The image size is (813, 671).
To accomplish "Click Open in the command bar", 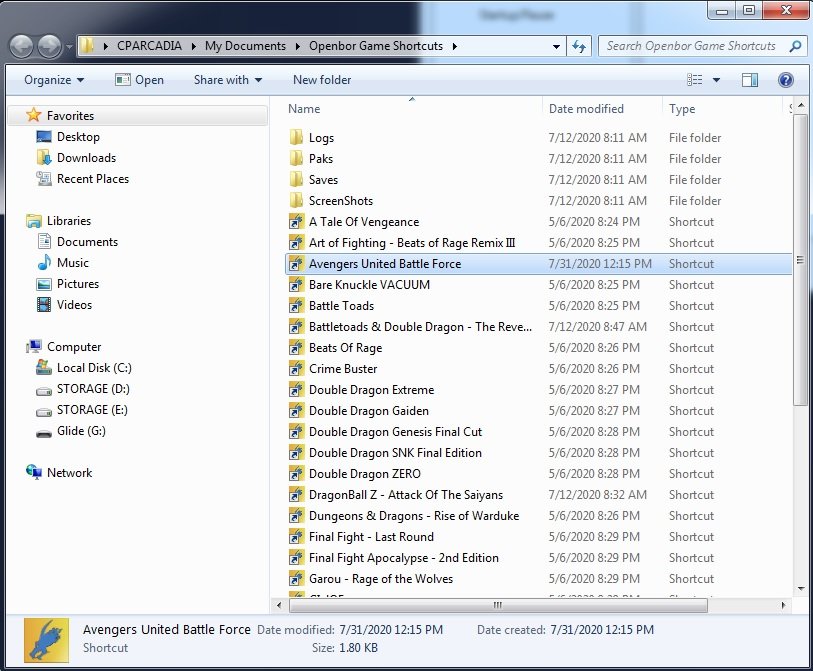I will point(139,80).
